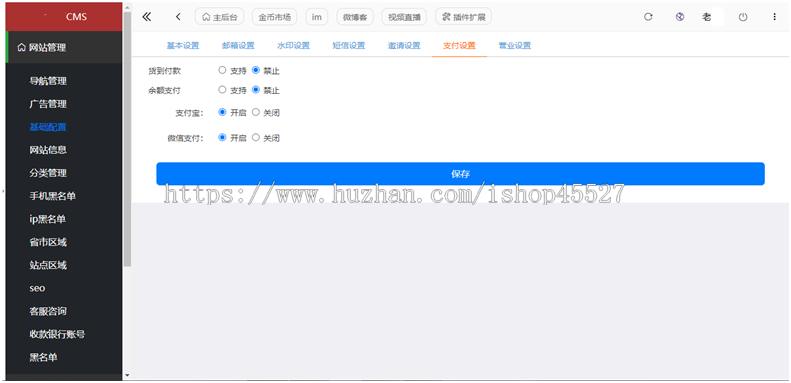The image size is (791, 383).
Task: Open the 金币市场 page
Action: pos(274,17)
